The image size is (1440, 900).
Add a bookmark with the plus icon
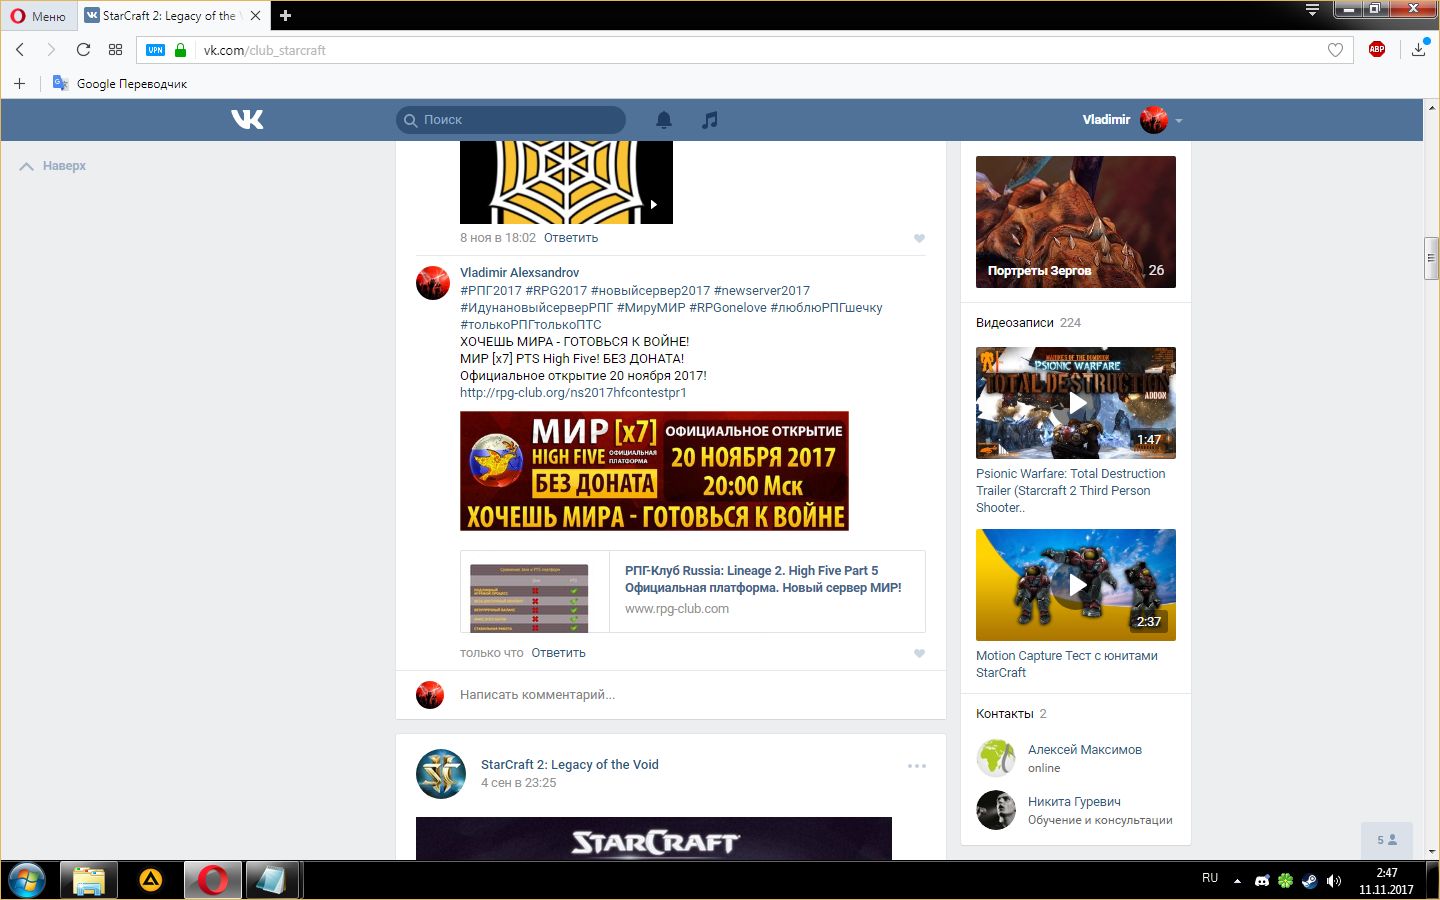(x=19, y=83)
